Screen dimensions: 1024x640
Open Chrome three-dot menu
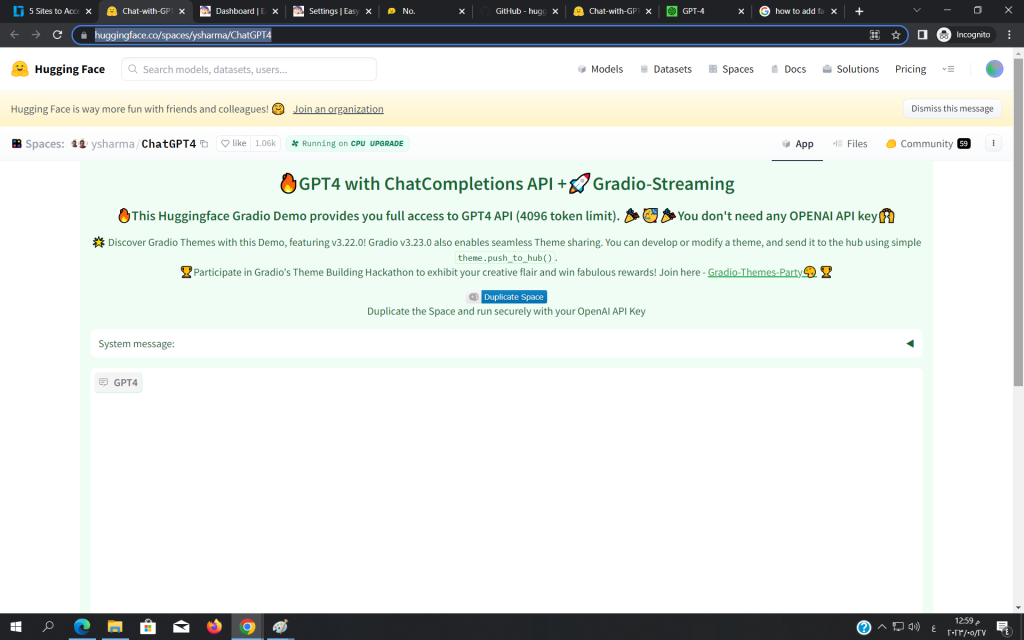click(1010, 35)
